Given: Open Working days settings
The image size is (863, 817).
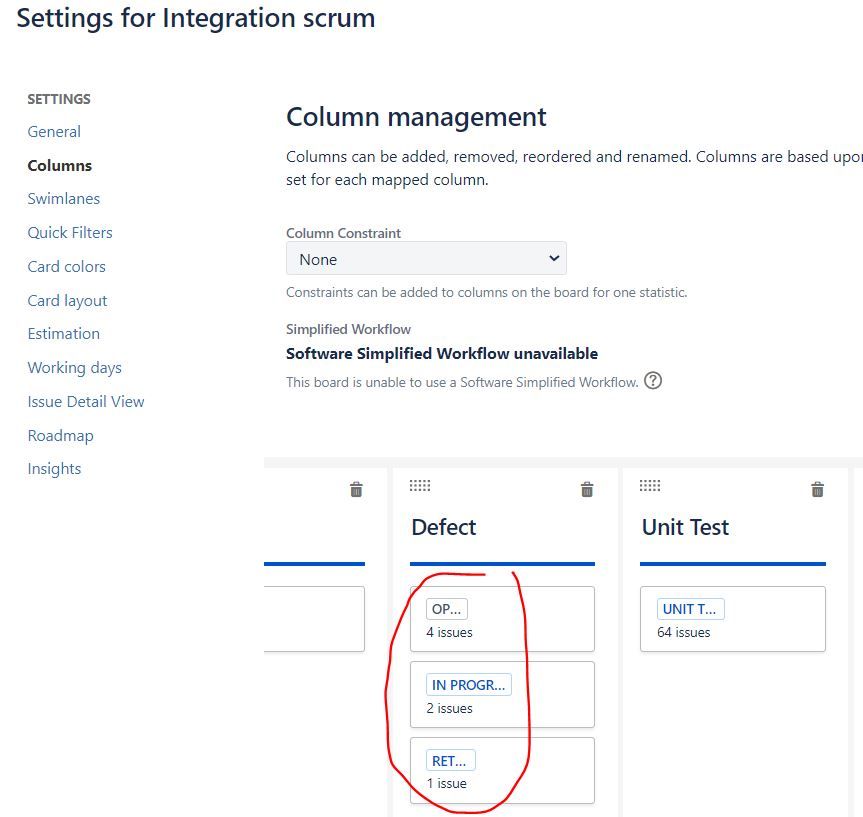Looking at the screenshot, I should tap(74, 368).
